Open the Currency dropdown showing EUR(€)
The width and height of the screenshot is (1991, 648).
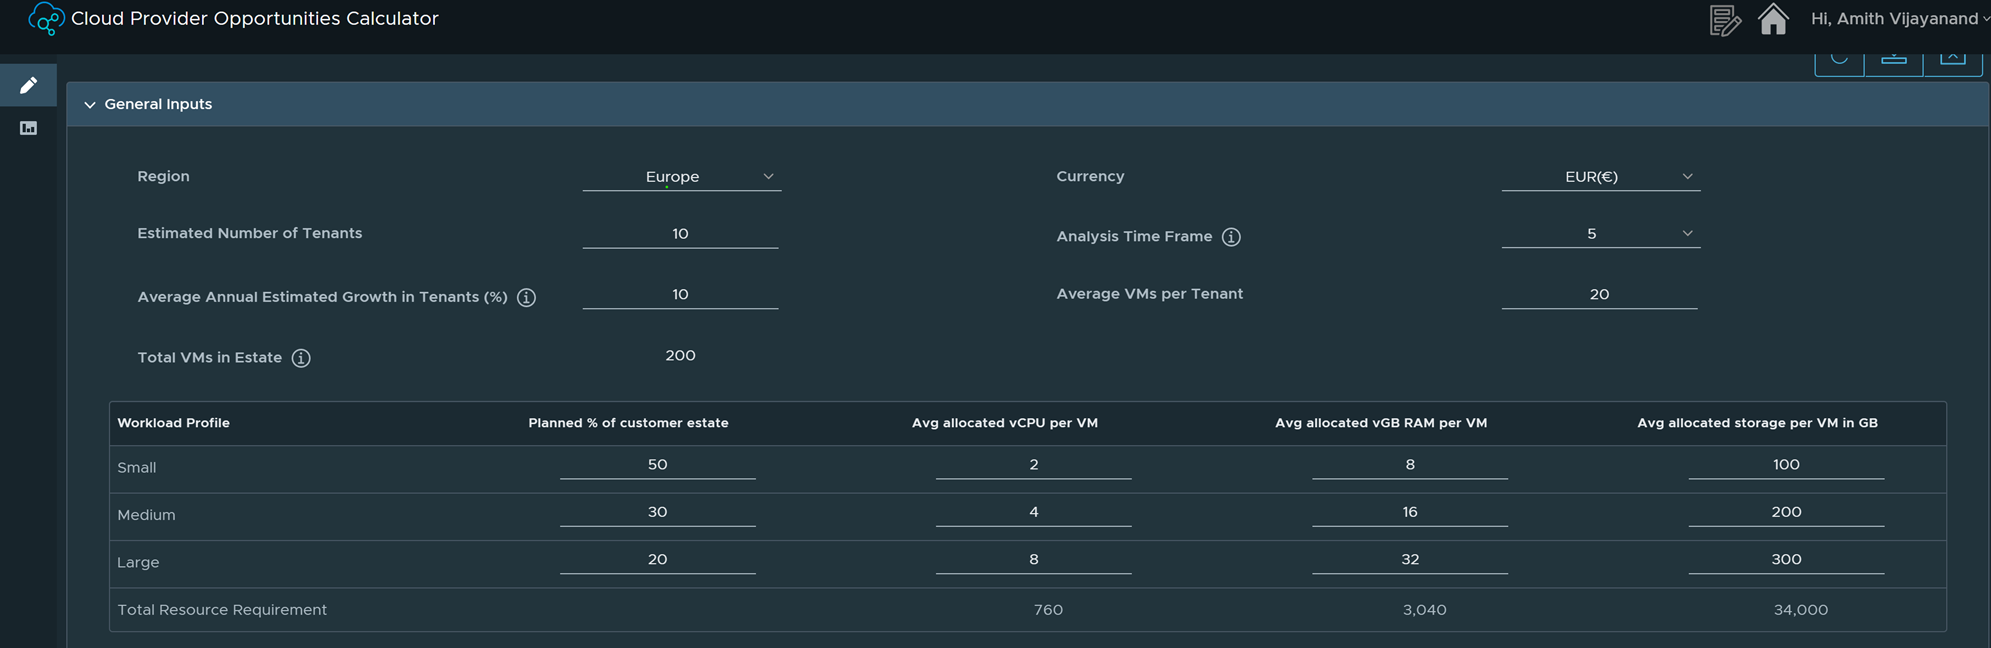tap(1600, 177)
